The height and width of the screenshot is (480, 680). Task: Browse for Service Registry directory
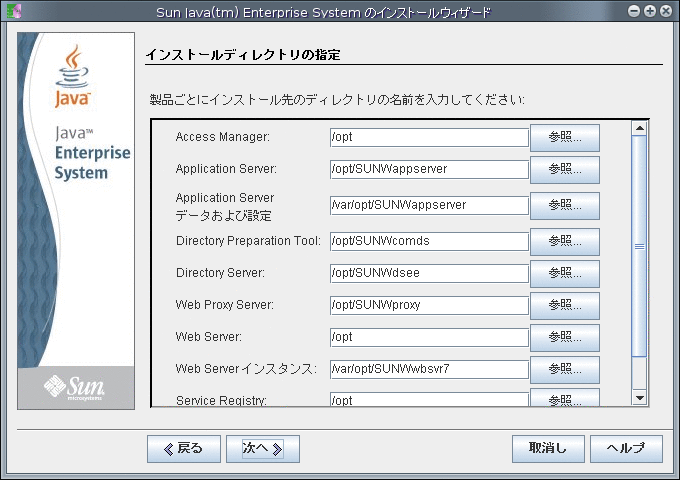coord(565,398)
